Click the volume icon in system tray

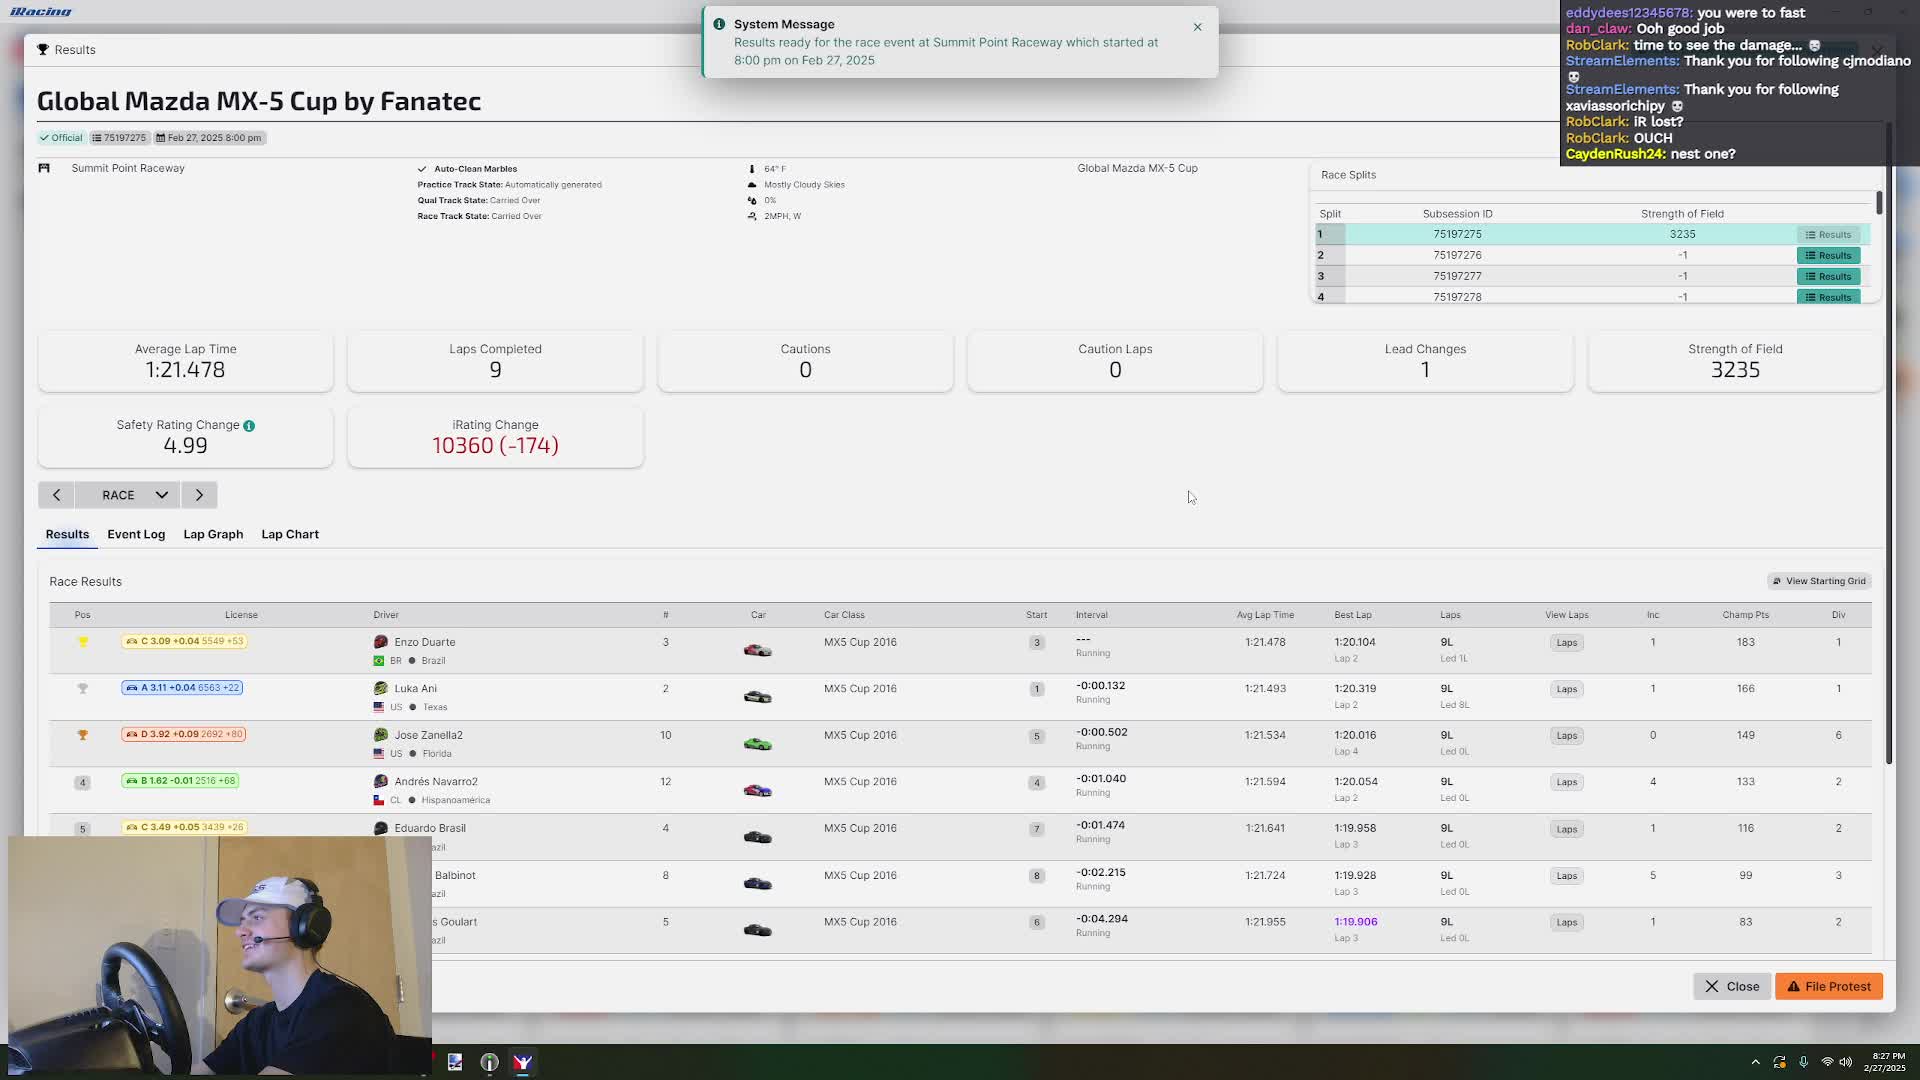1846,1062
